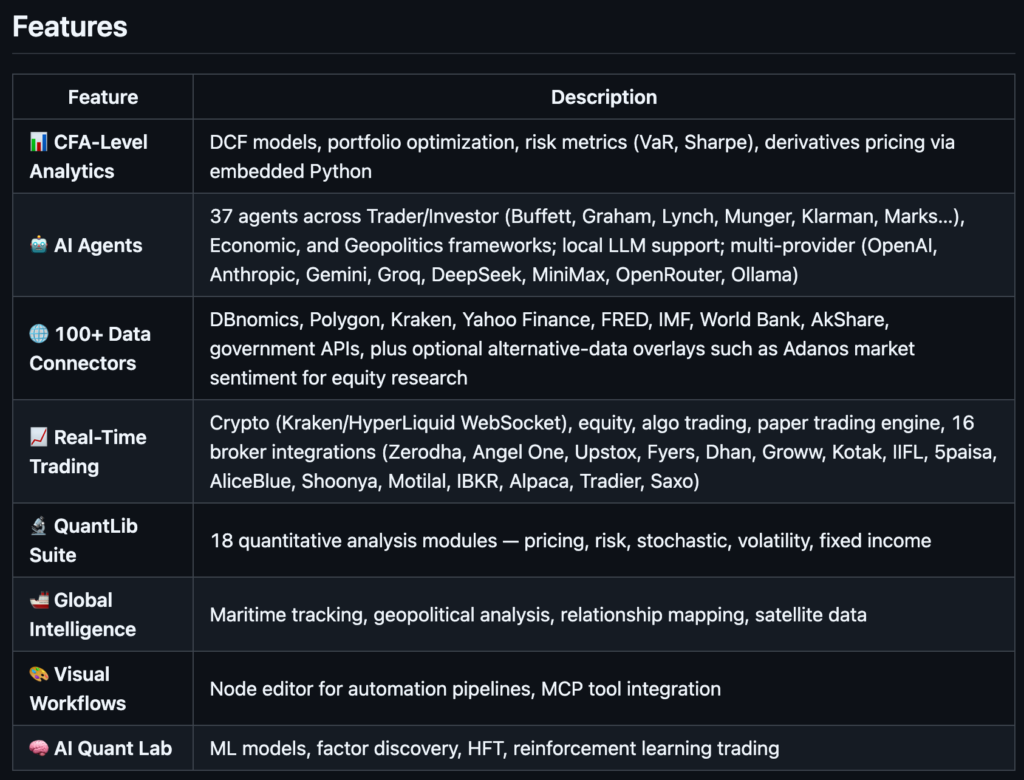Click the Features section heading

tap(70, 27)
